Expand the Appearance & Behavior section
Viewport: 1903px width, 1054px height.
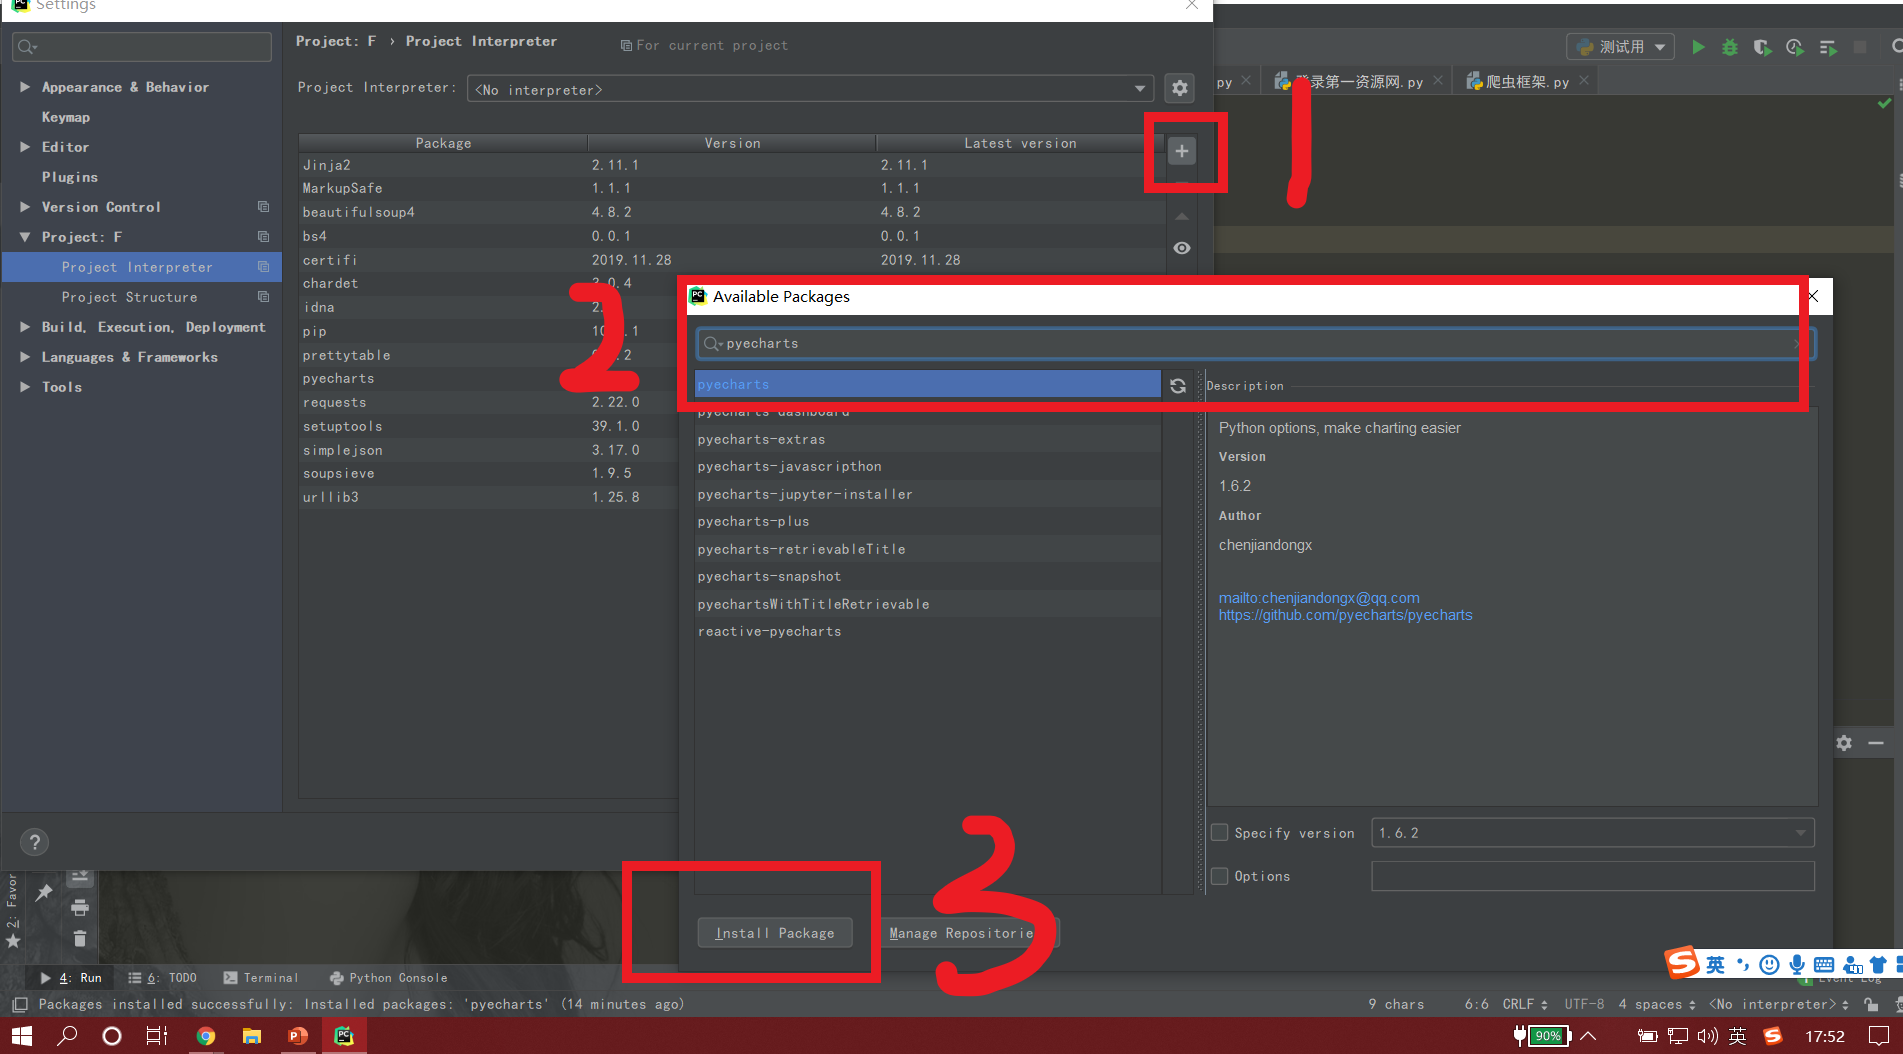[25, 87]
